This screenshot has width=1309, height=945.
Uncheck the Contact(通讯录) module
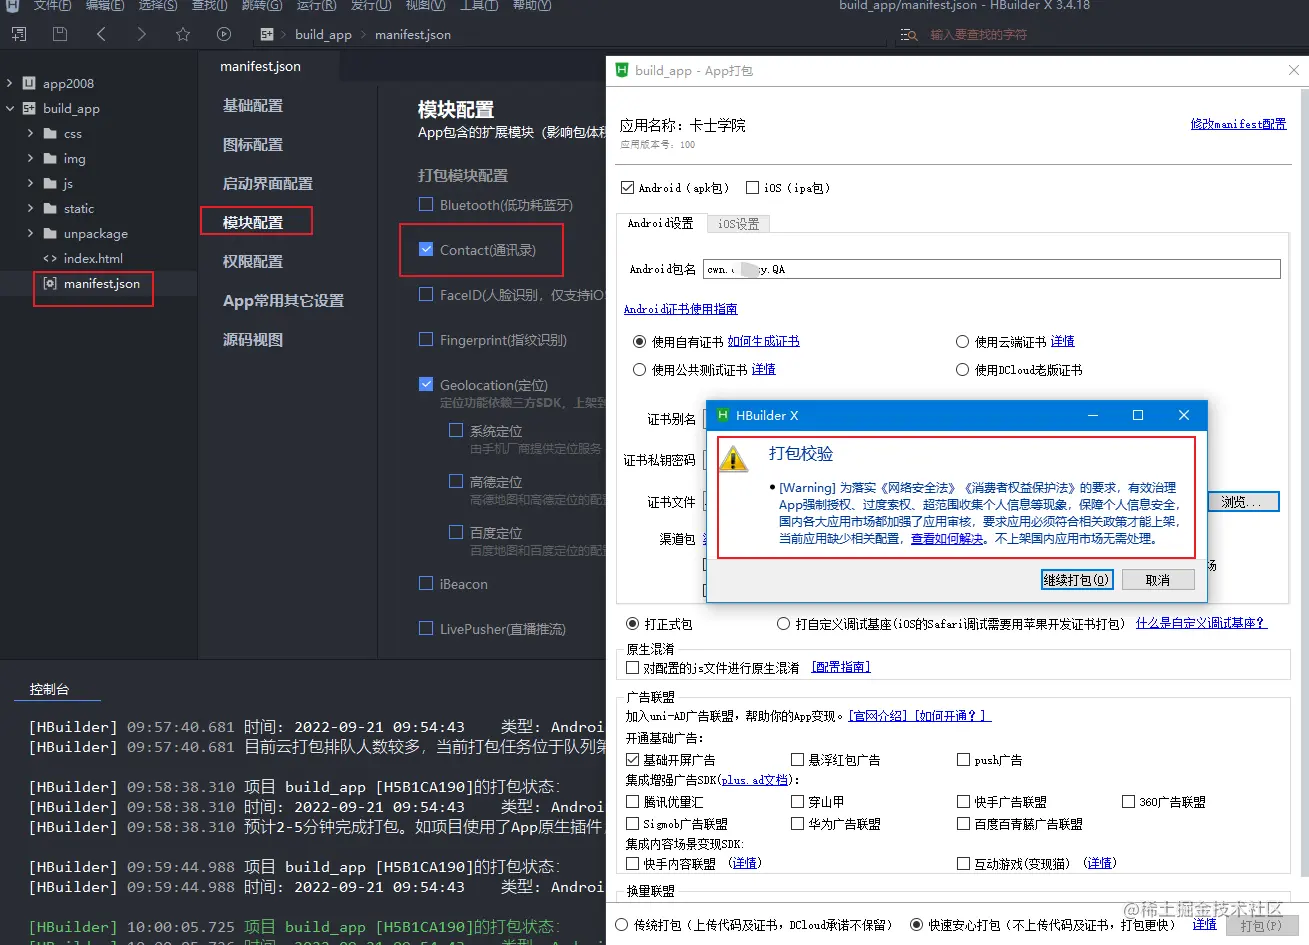426,249
